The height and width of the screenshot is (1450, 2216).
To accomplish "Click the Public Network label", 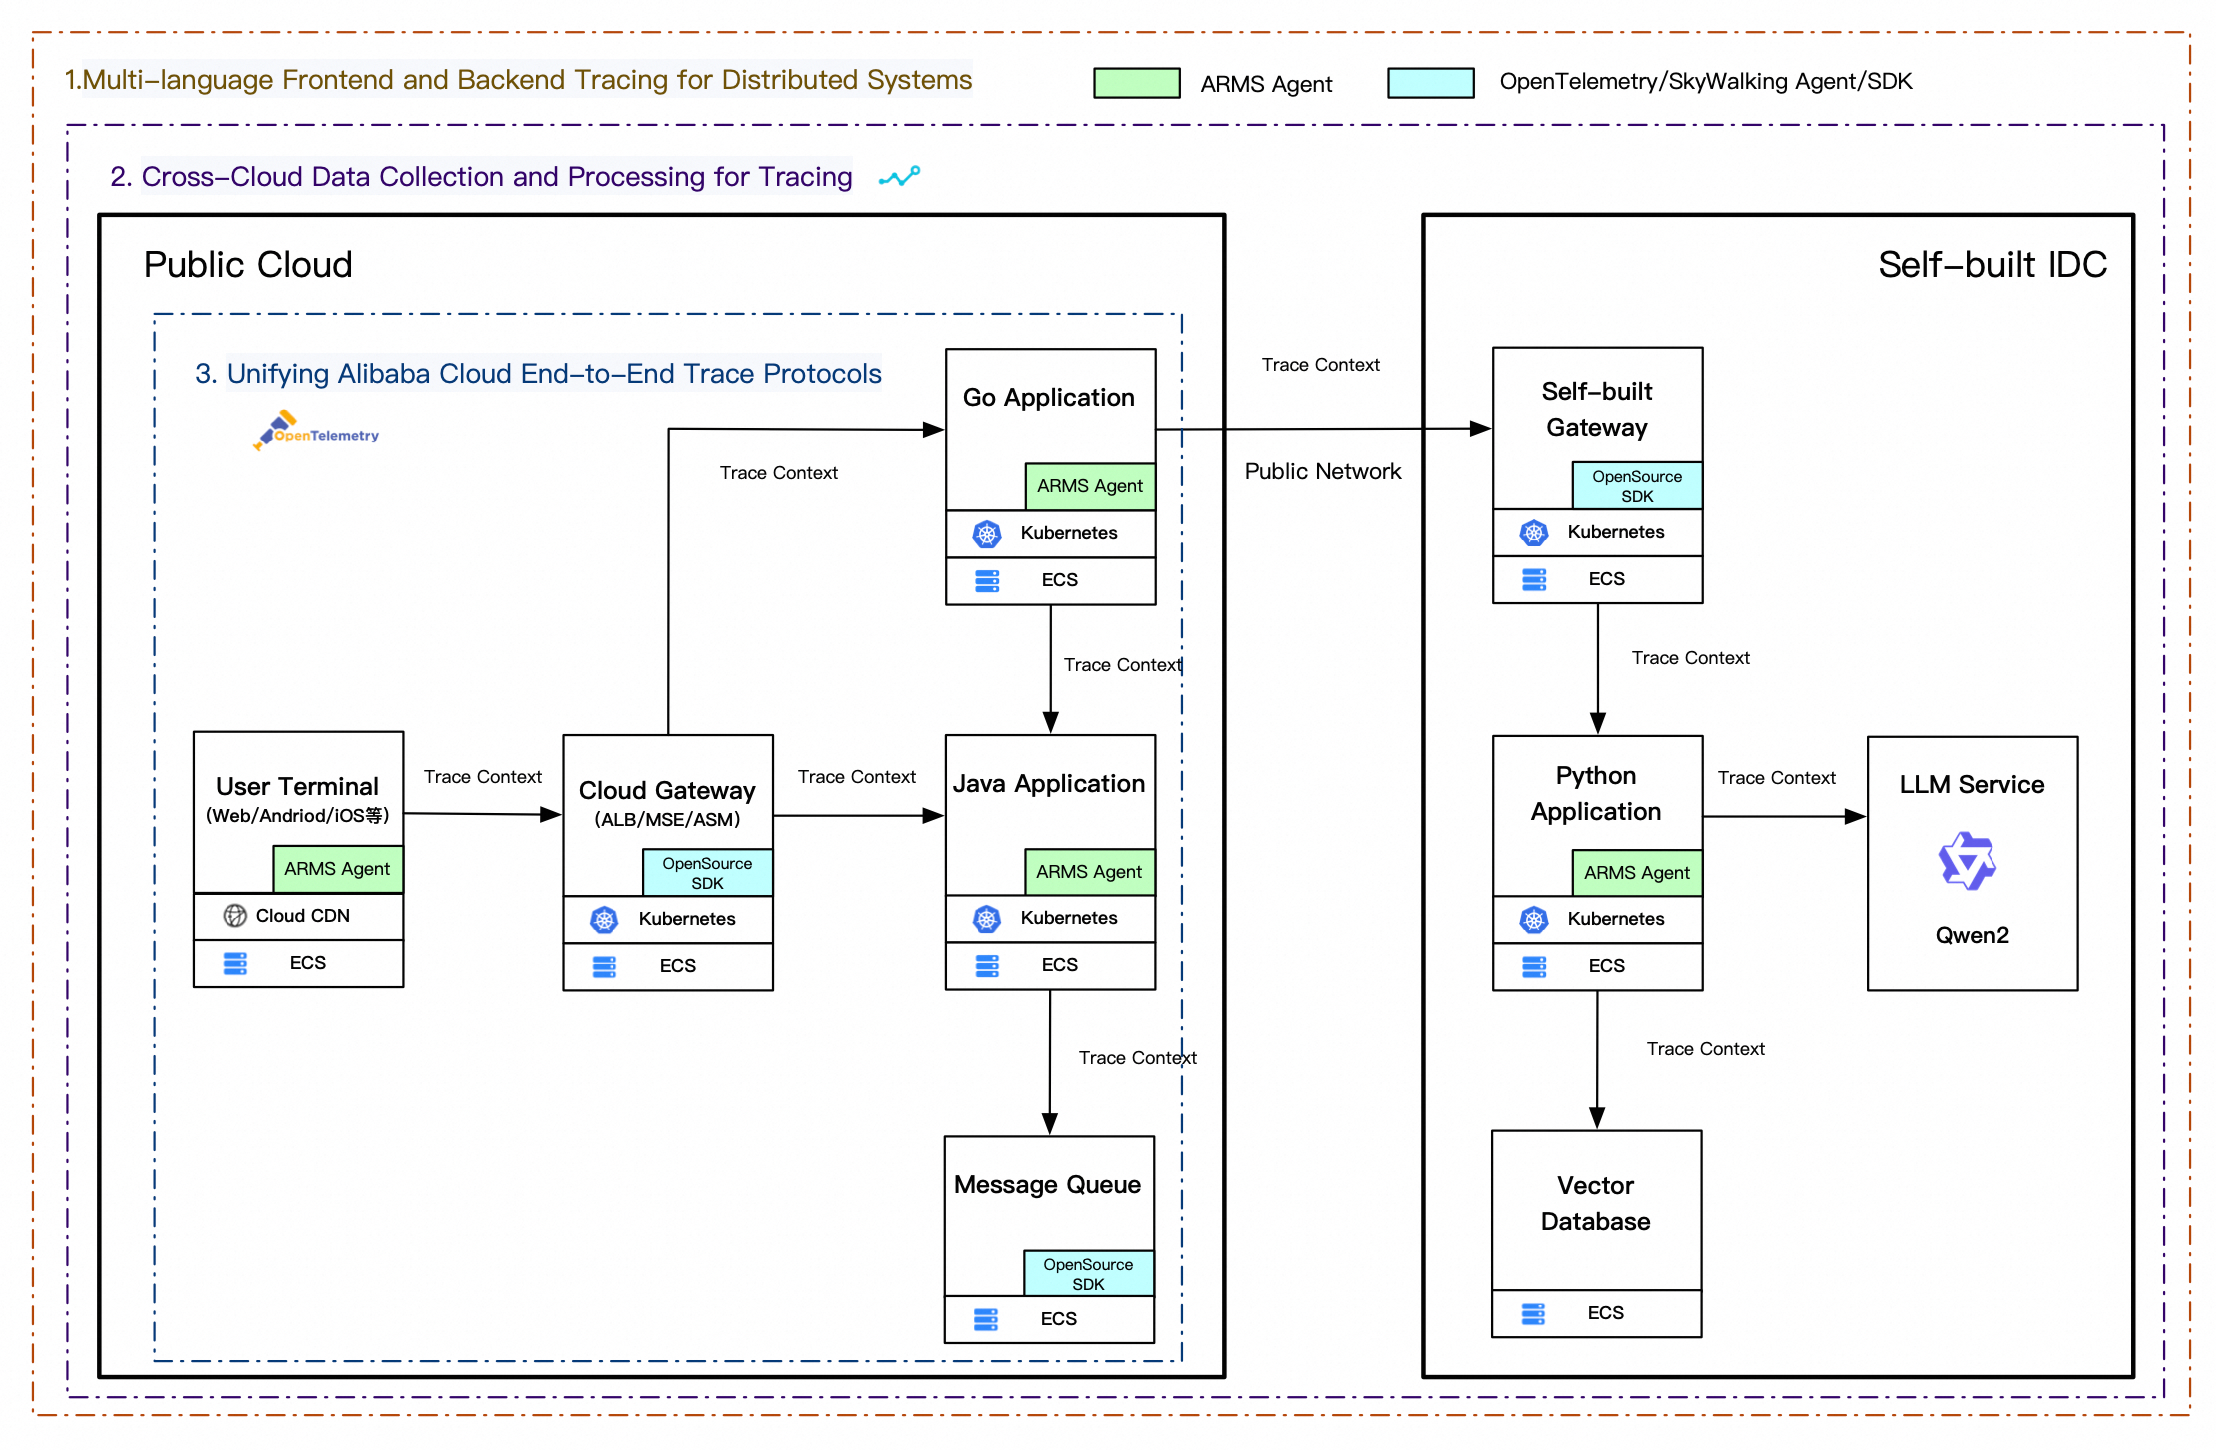I will pos(1322,471).
